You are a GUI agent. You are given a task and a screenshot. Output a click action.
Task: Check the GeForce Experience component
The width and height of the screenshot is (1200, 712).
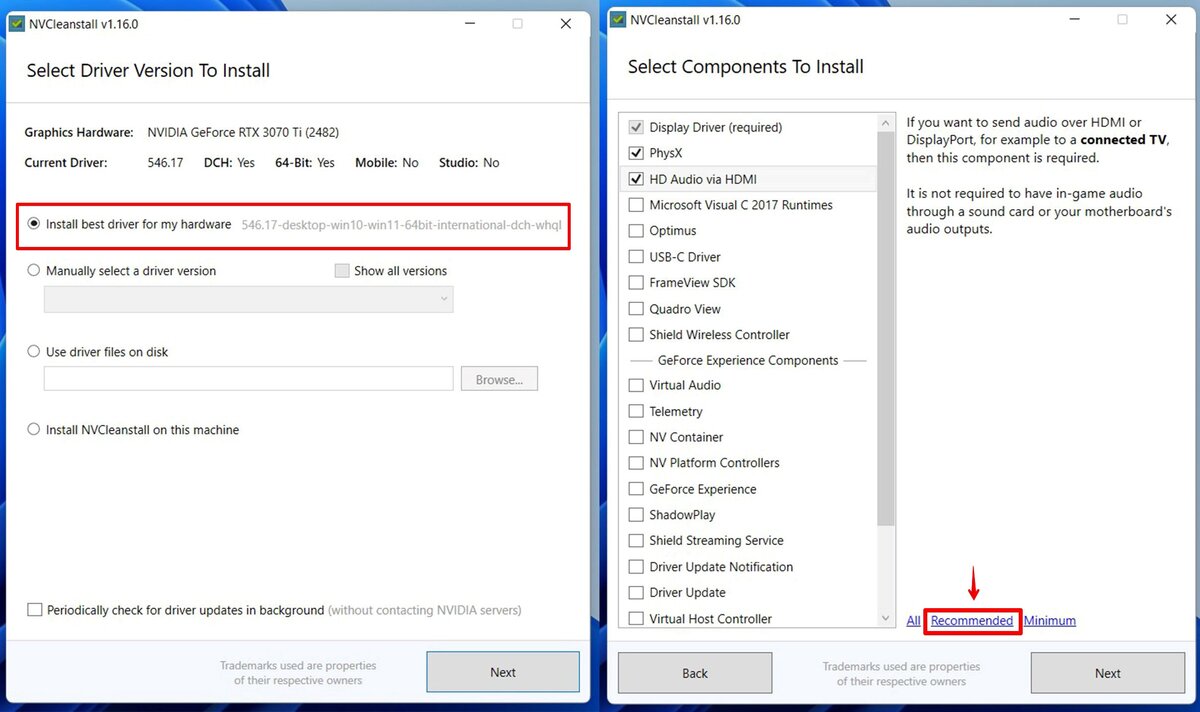pyautogui.click(x=636, y=489)
